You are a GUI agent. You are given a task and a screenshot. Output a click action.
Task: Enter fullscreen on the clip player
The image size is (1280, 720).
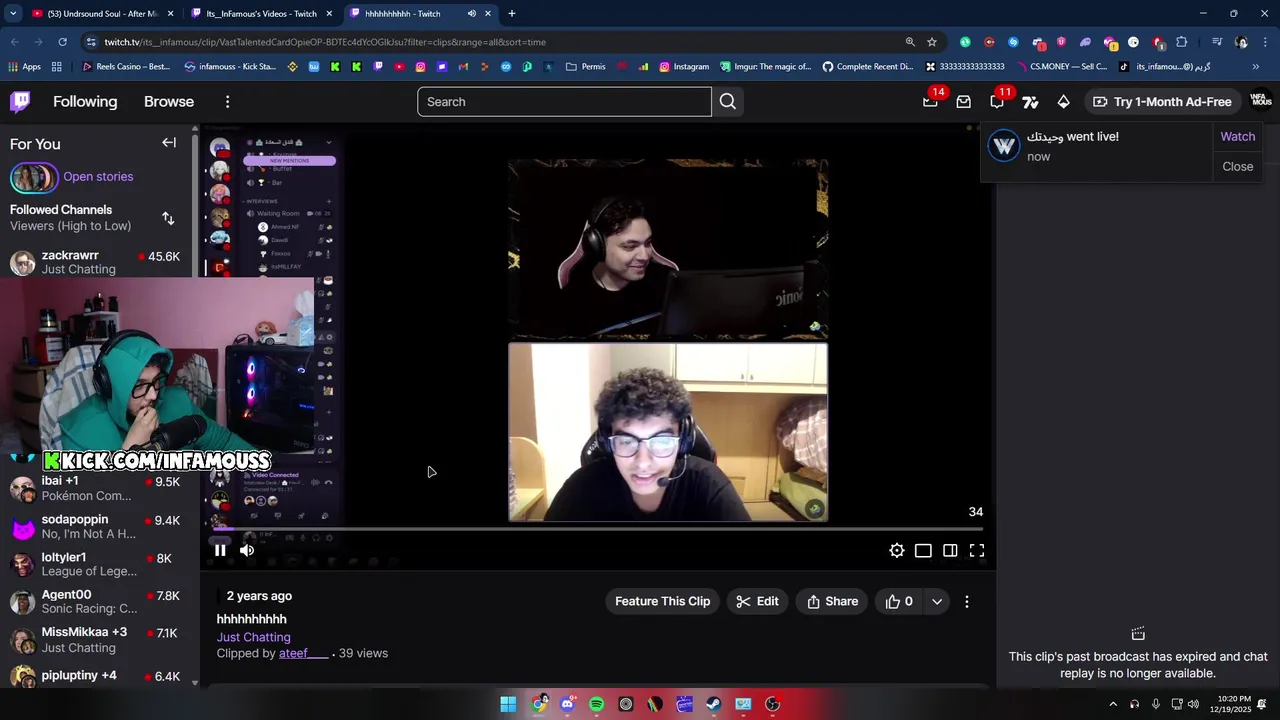(977, 550)
